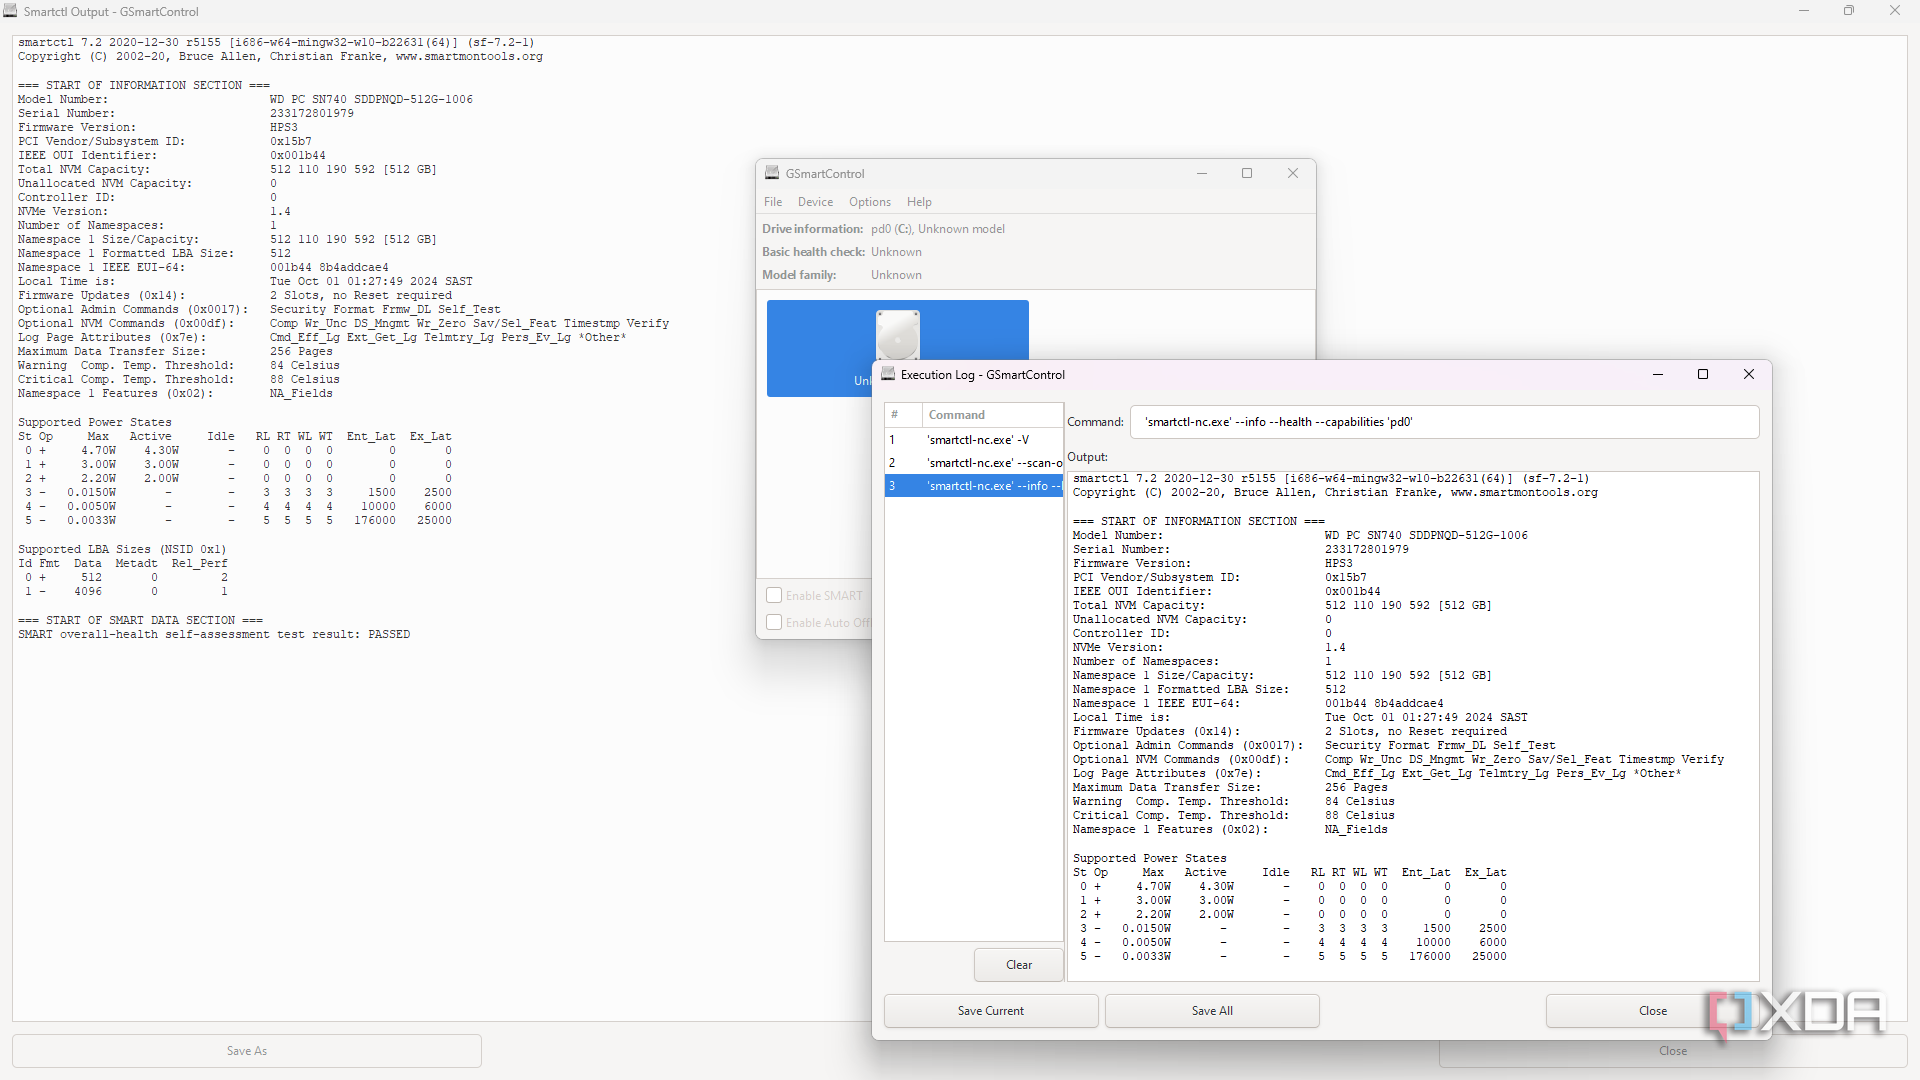
Task: Close the GSmartControl main window
Action: (x=1293, y=173)
